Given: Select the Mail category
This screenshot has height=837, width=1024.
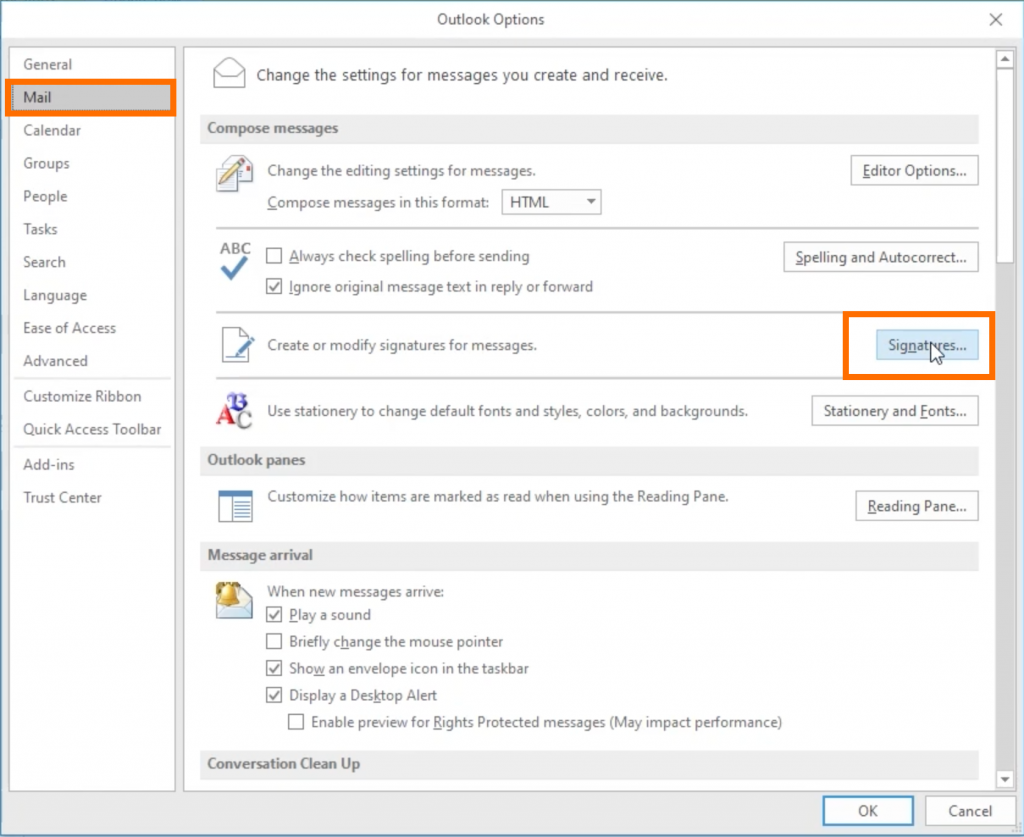Looking at the screenshot, I should coord(92,97).
